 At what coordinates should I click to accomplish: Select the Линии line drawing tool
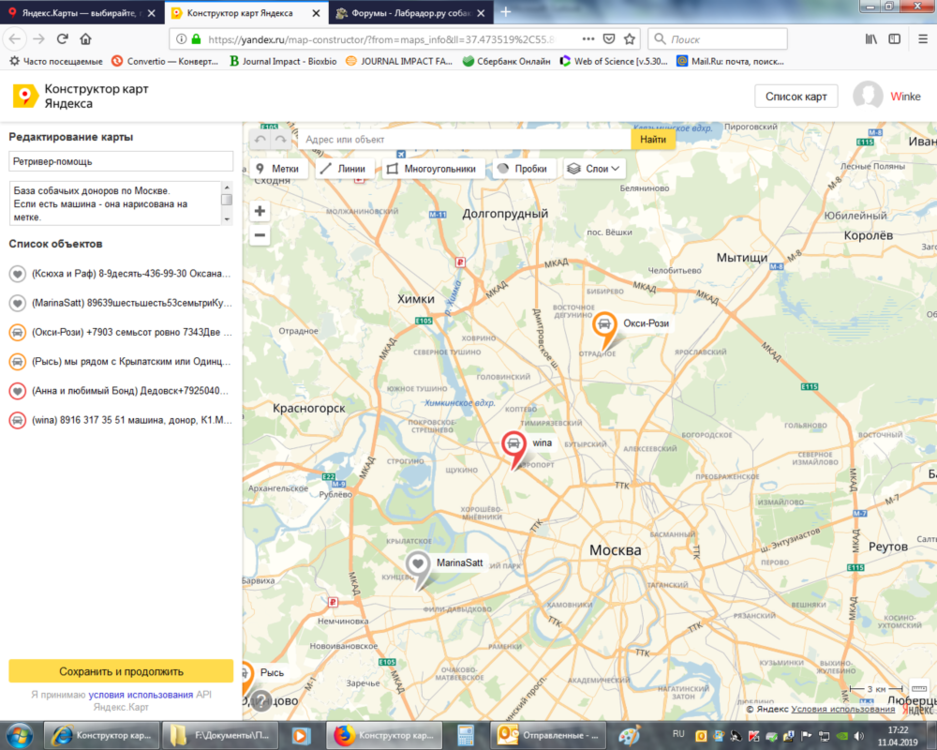pyautogui.click(x=345, y=169)
